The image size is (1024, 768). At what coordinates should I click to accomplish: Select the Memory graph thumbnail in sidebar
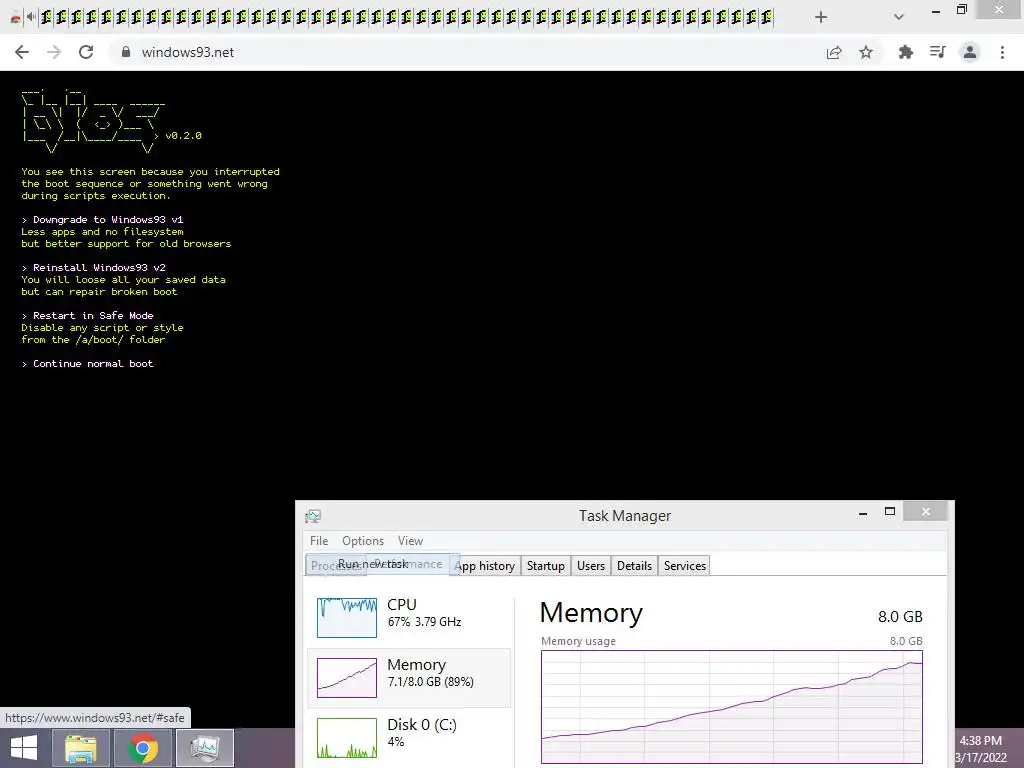347,677
